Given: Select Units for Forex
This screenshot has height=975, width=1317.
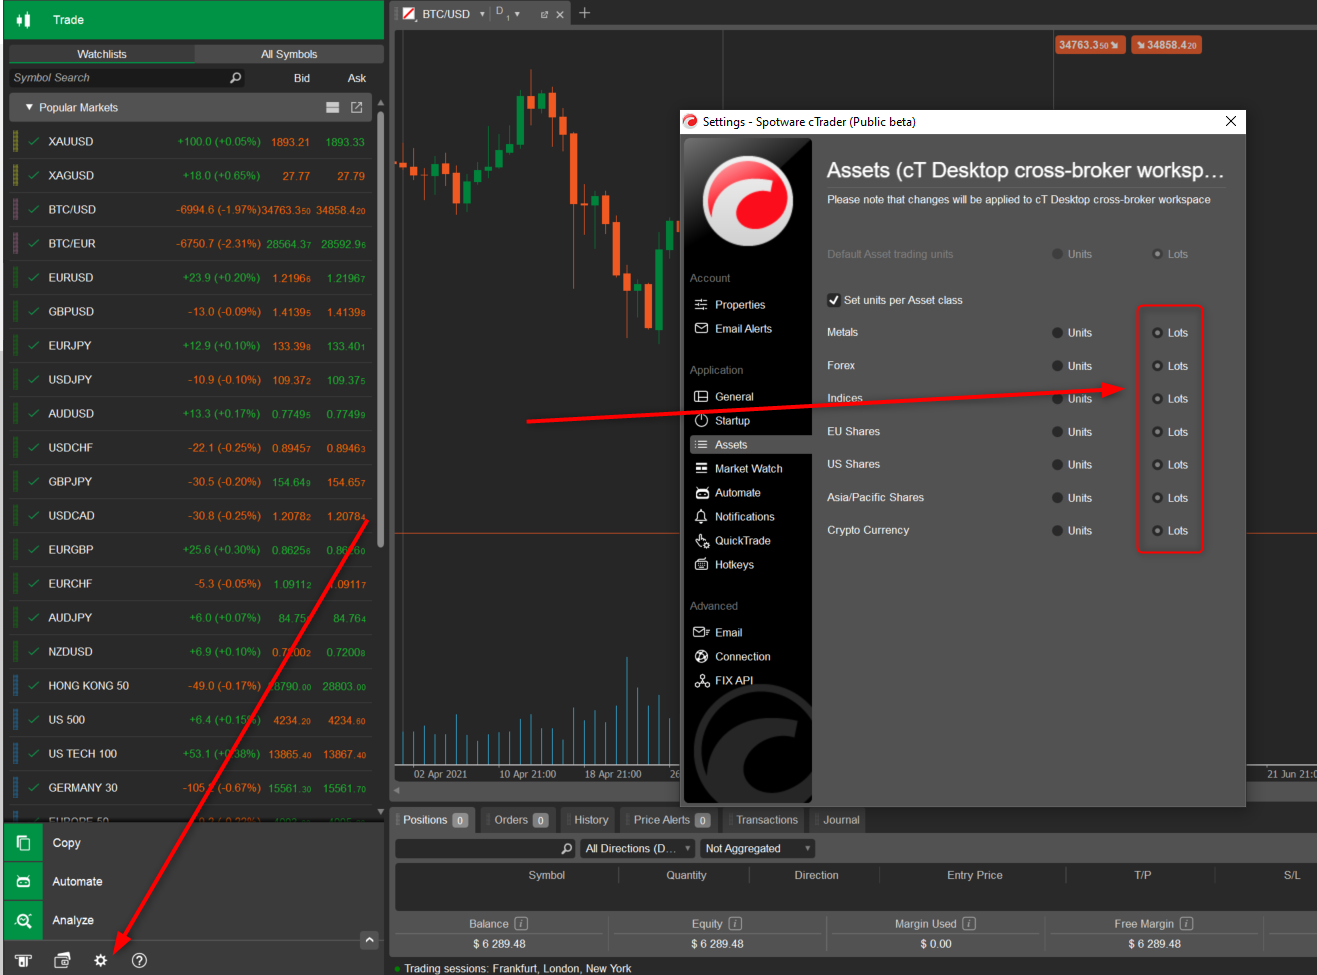Looking at the screenshot, I should click(x=1058, y=366).
